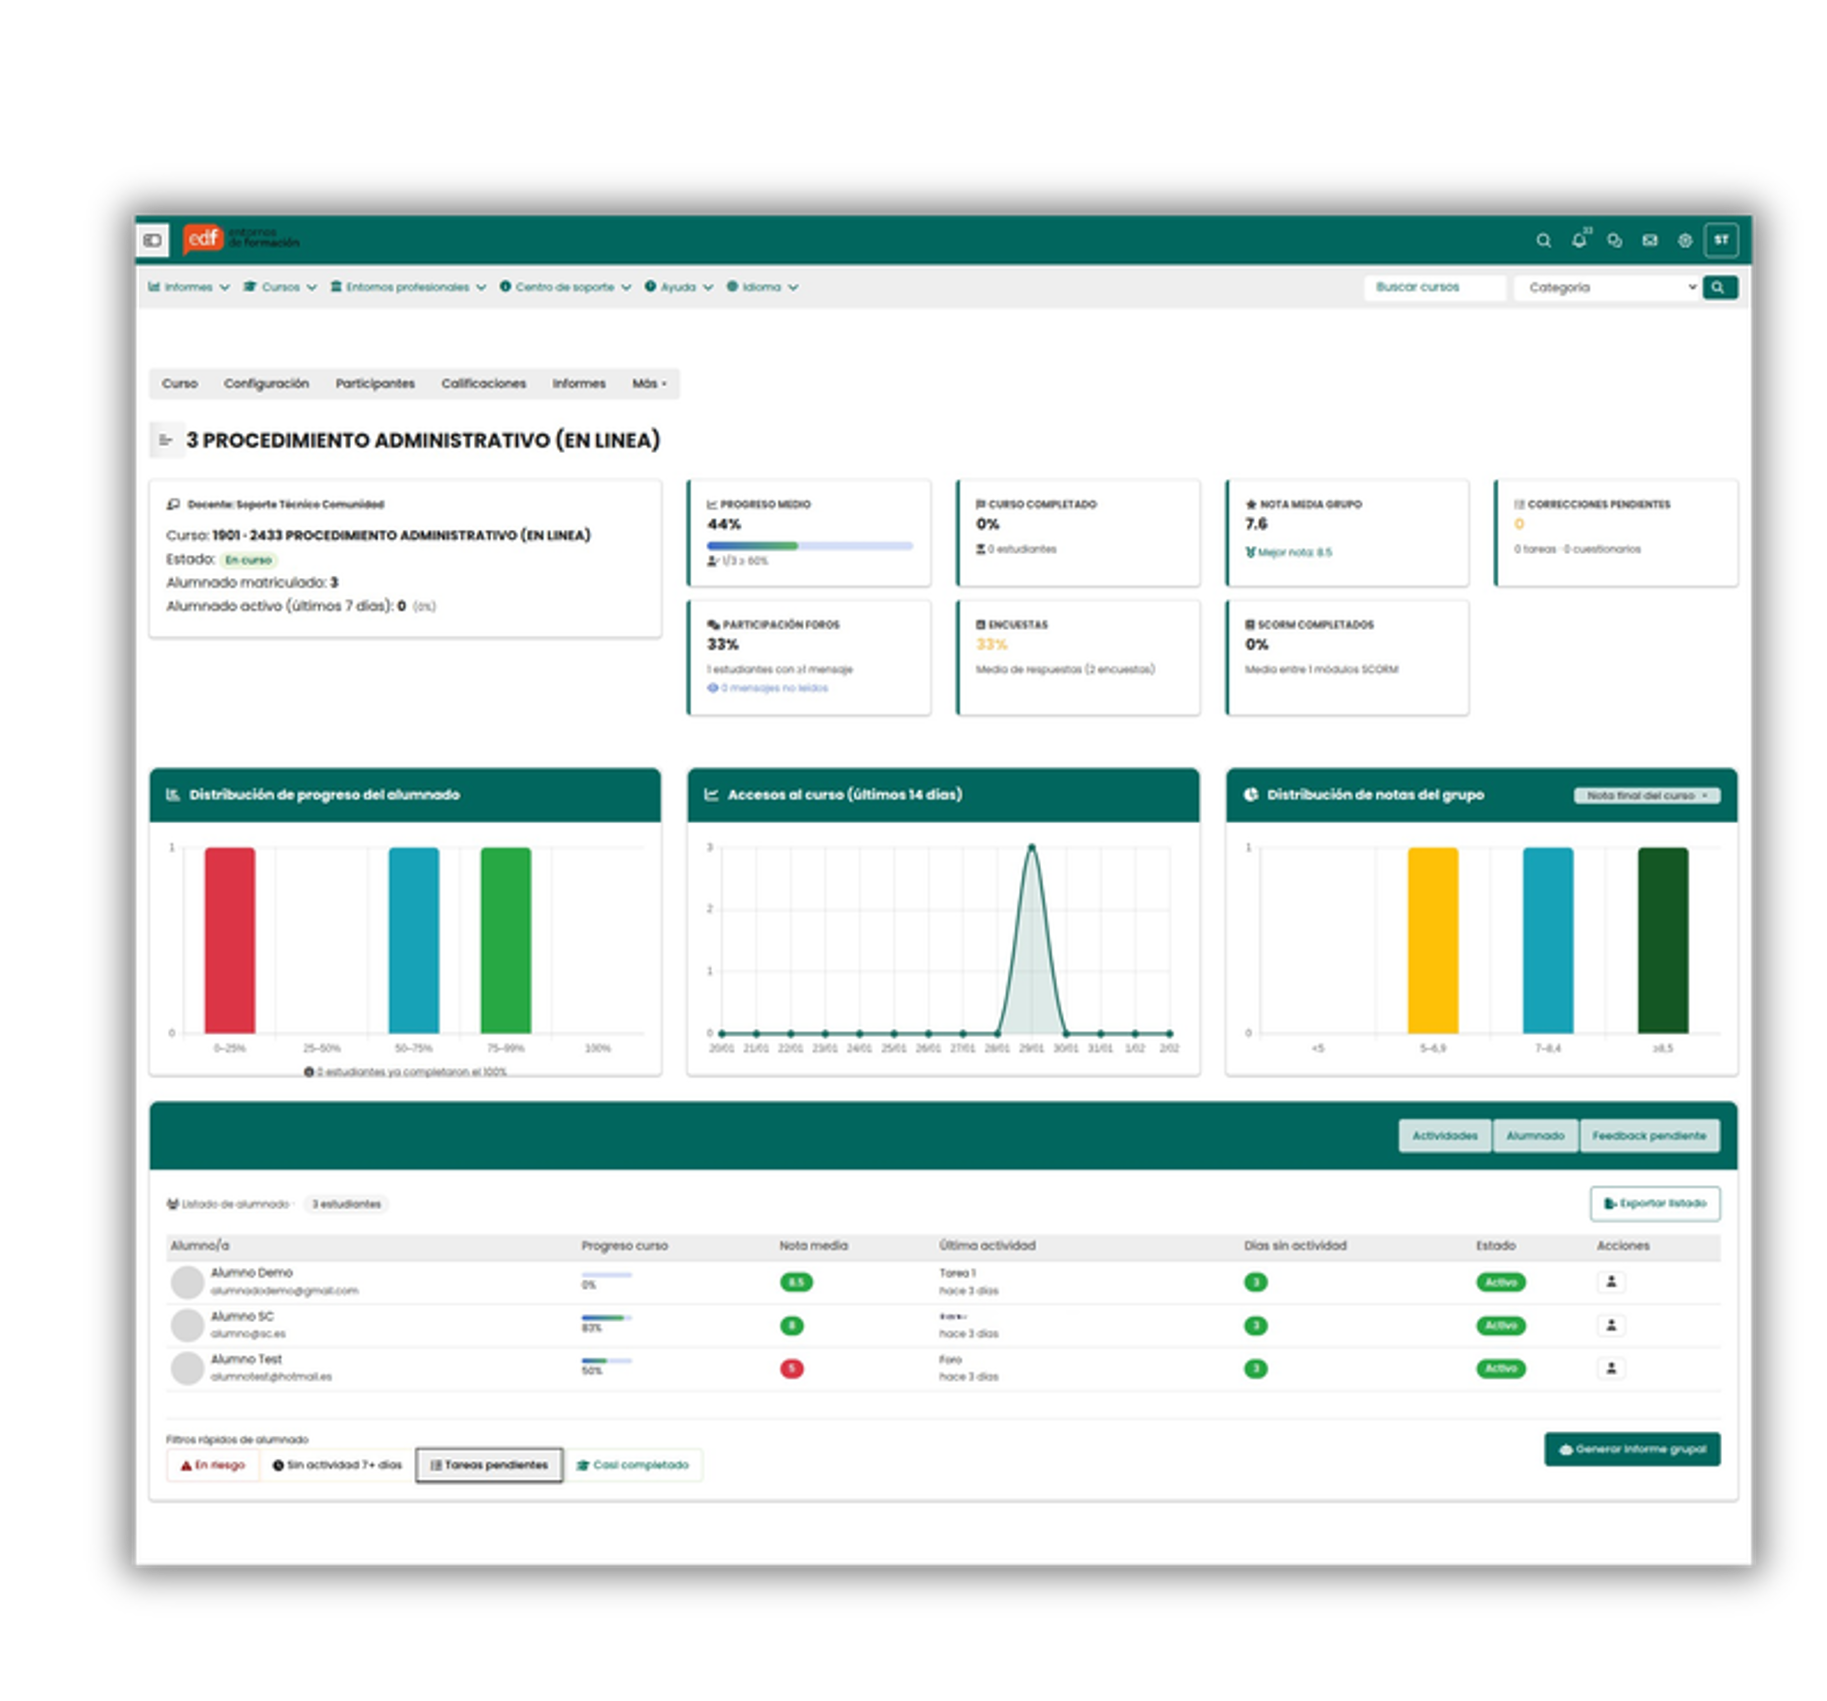Click the grade distribution pie icon
Screen dimensions: 1827x1701
pyautogui.click(x=1250, y=795)
